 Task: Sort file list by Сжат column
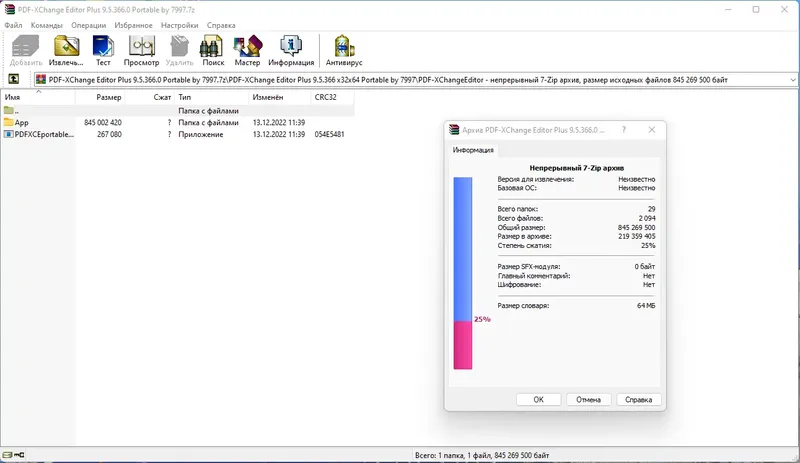point(149,97)
